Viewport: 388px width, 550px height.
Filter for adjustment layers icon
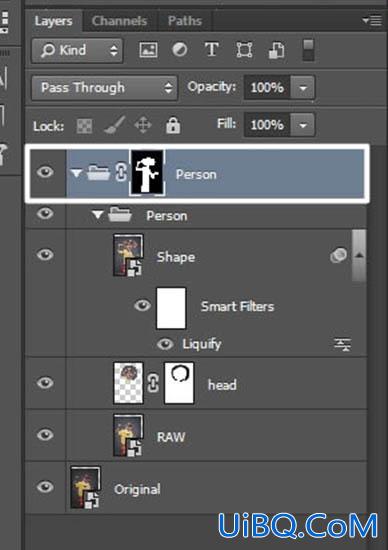[x=180, y=49]
